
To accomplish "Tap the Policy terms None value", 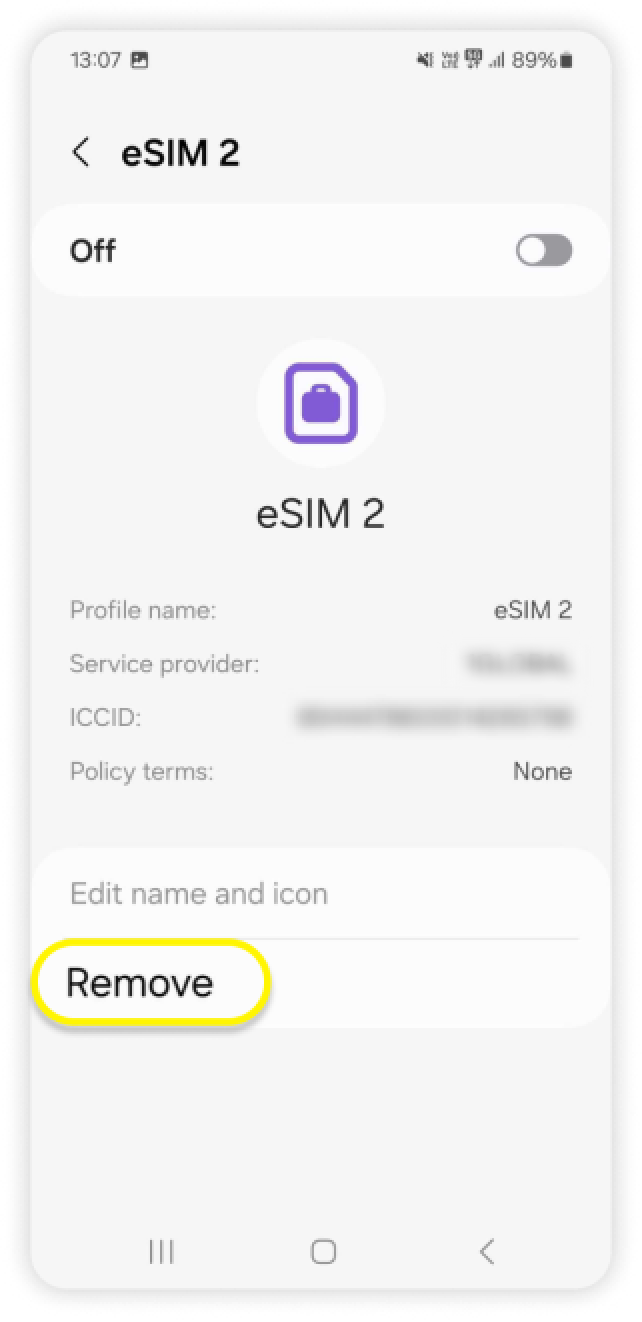I will (x=543, y=771).
